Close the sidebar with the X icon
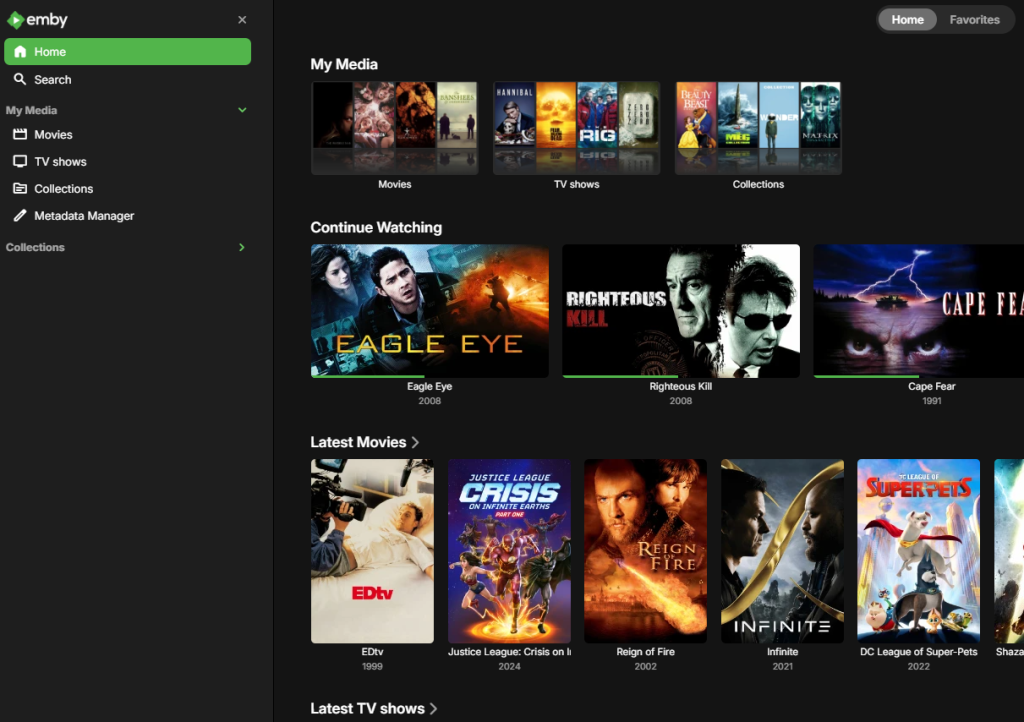1024x722 pixels. (242, 20)
